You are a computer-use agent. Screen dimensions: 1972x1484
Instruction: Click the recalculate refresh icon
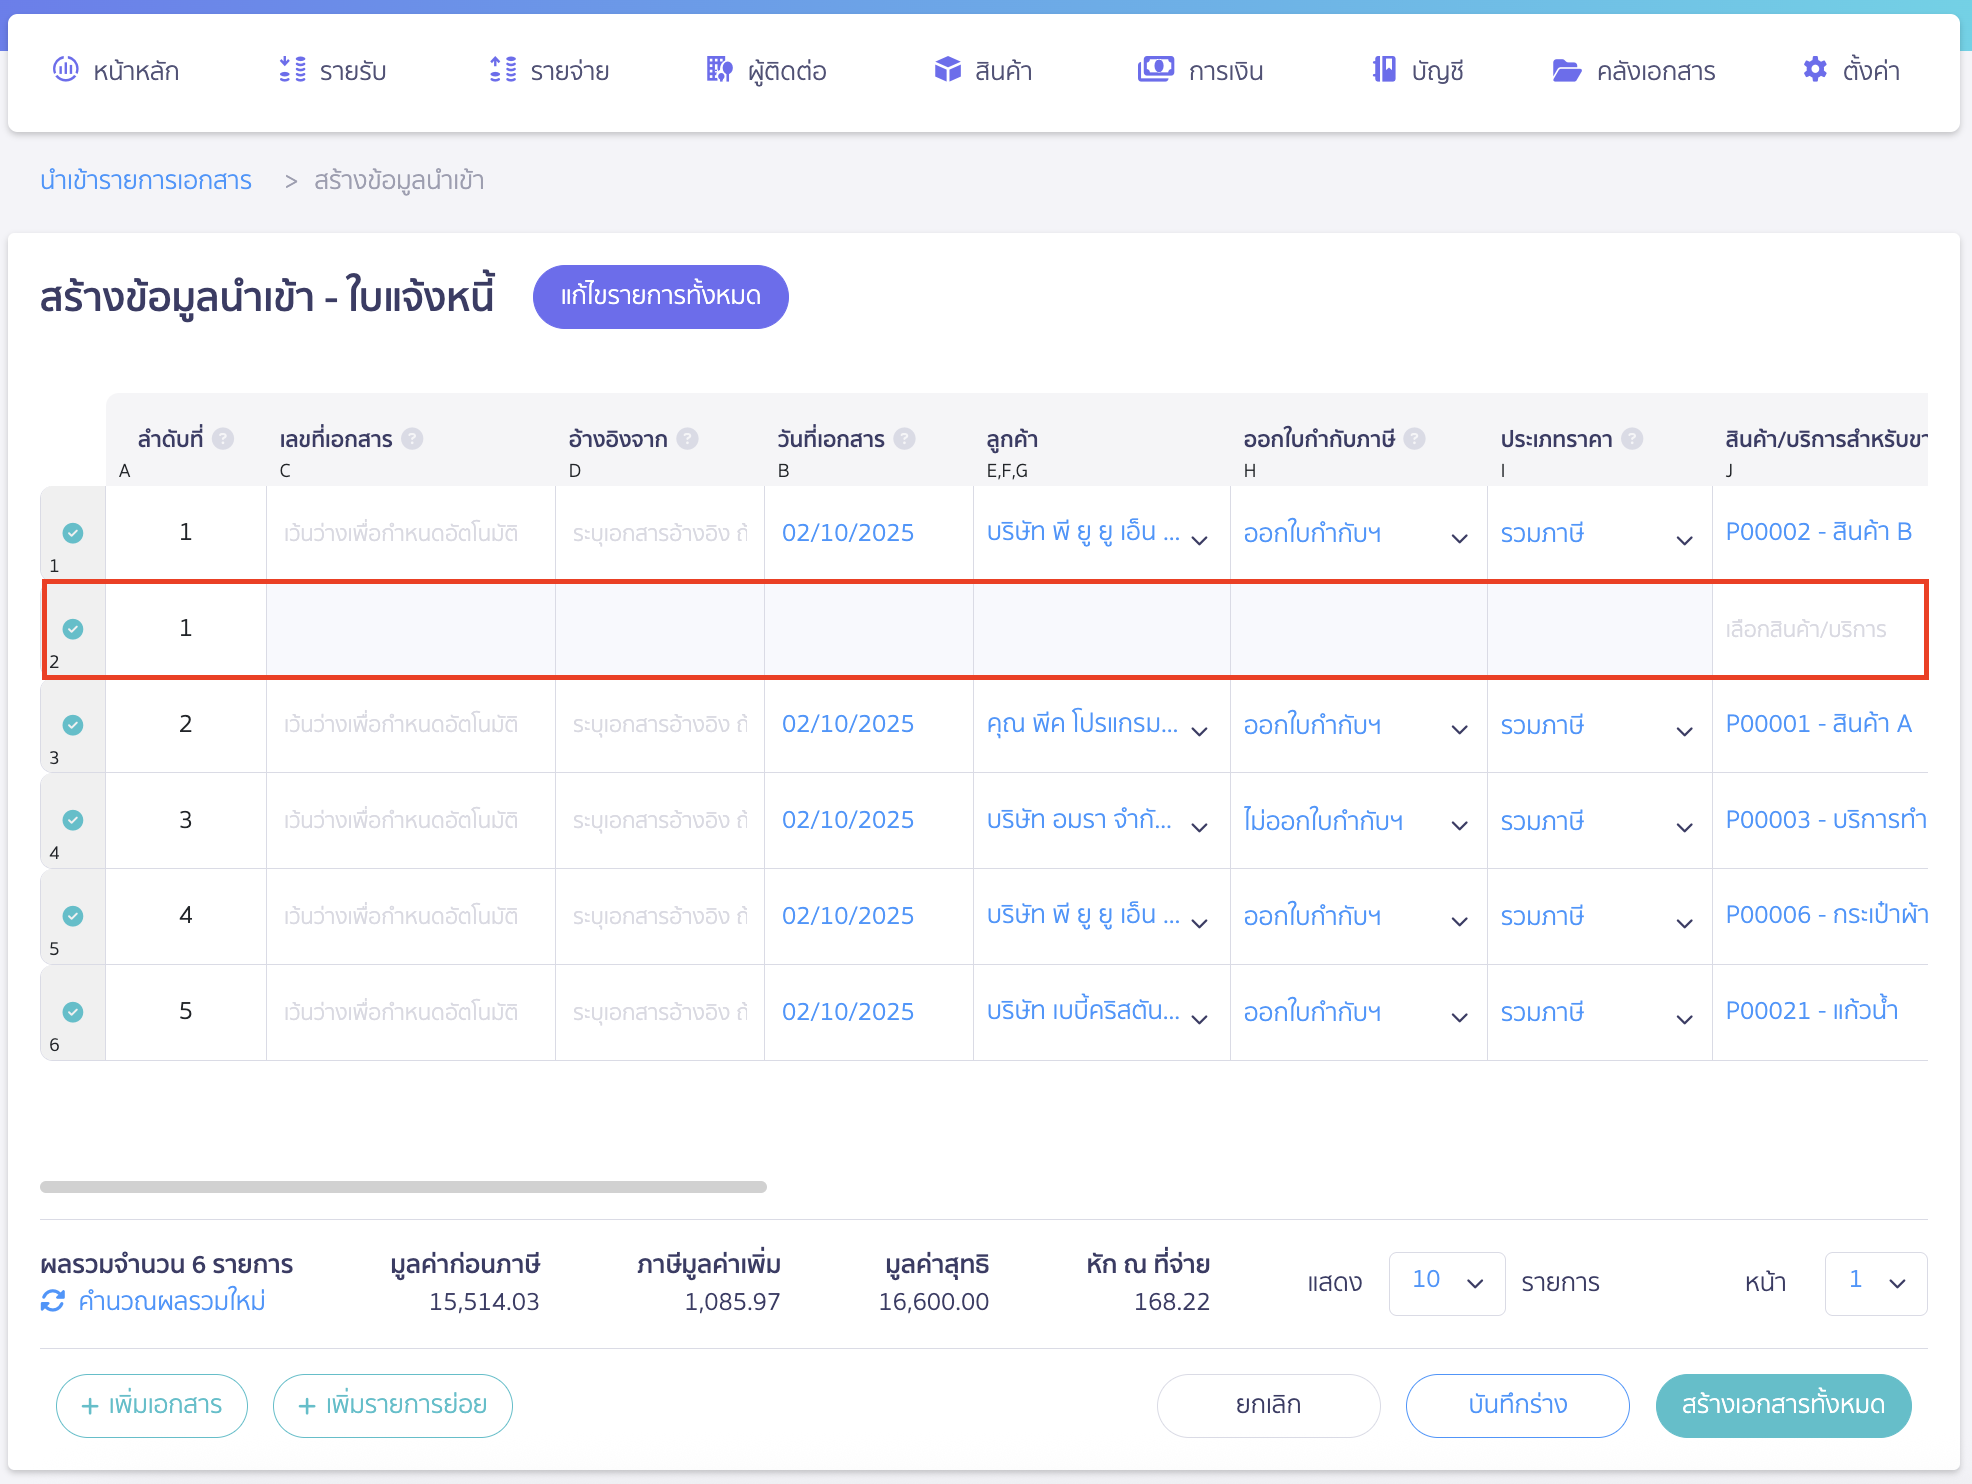pyautogui.click(x=53, y=1301)
